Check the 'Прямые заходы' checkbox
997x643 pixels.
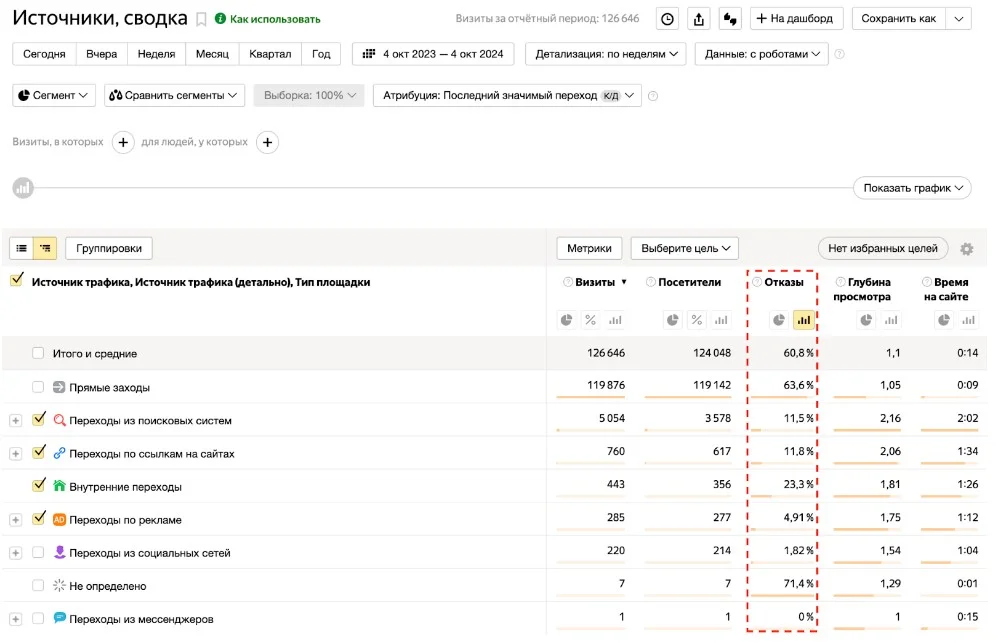coord(38,387)
